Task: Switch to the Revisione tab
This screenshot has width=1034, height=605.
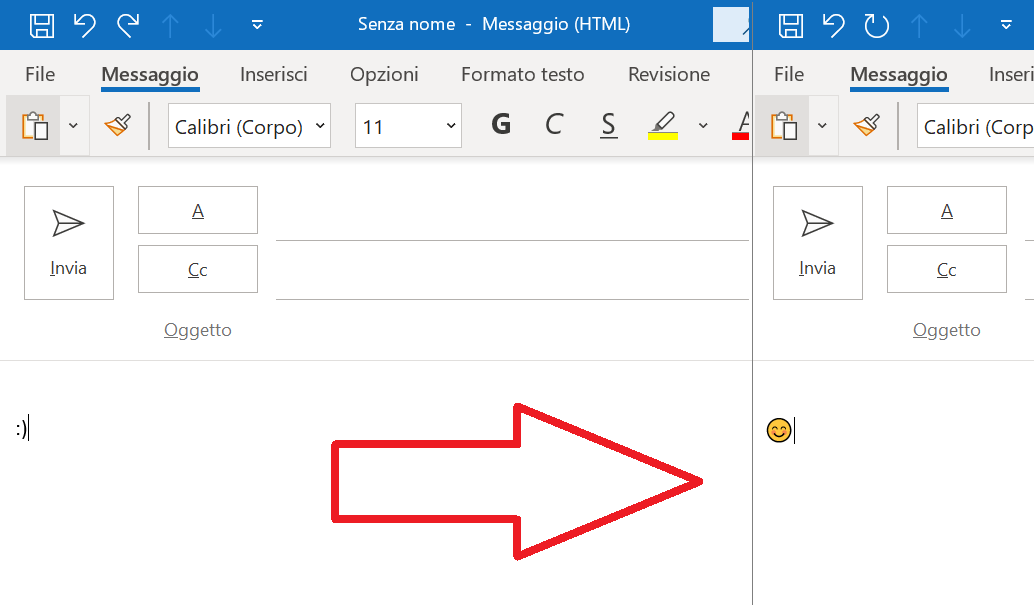Action: (669, 75)
